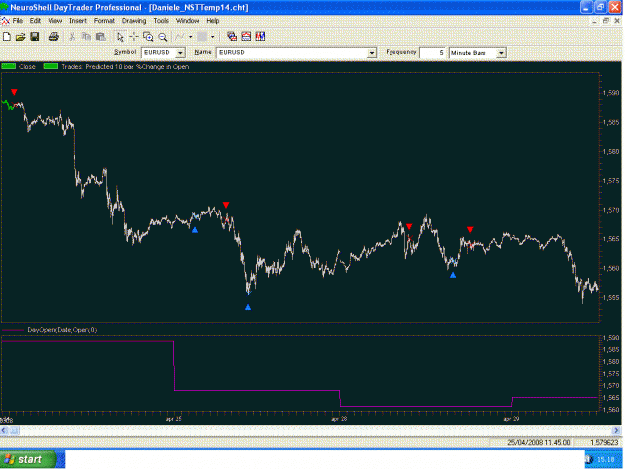The width and height of the screenshot is (625, 469).
Task: Expand the color fill dropdown arrow
Action: click(213, 37)
